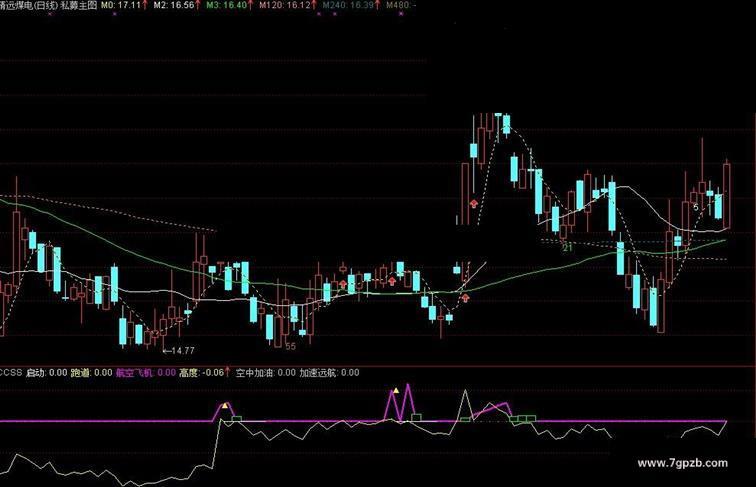The image size is (756, 487).
Task: Click the 空中加油: 0.00 readout
Action: pyautogui.click(x=266, y=372)
